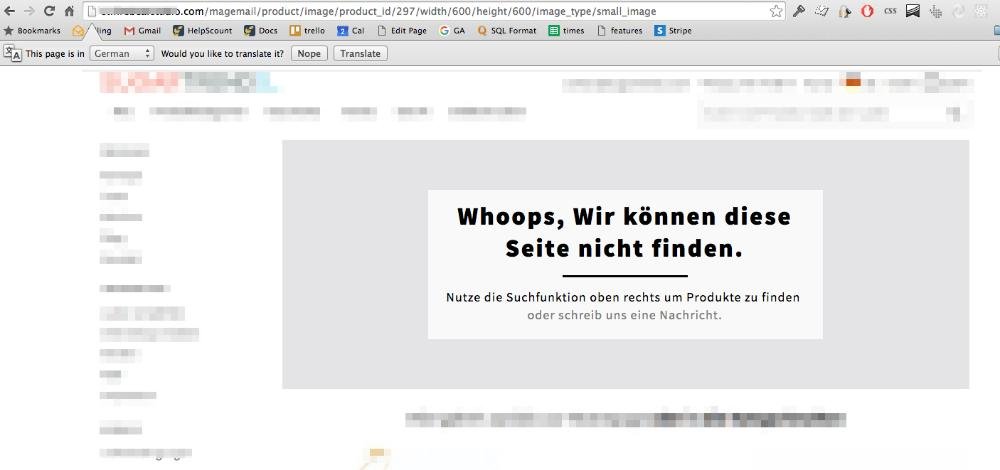Click the Bookmarks folder in bookmarks bar
The width and height of the screenshot is (1000, 470).
click(x=32, y=31)
